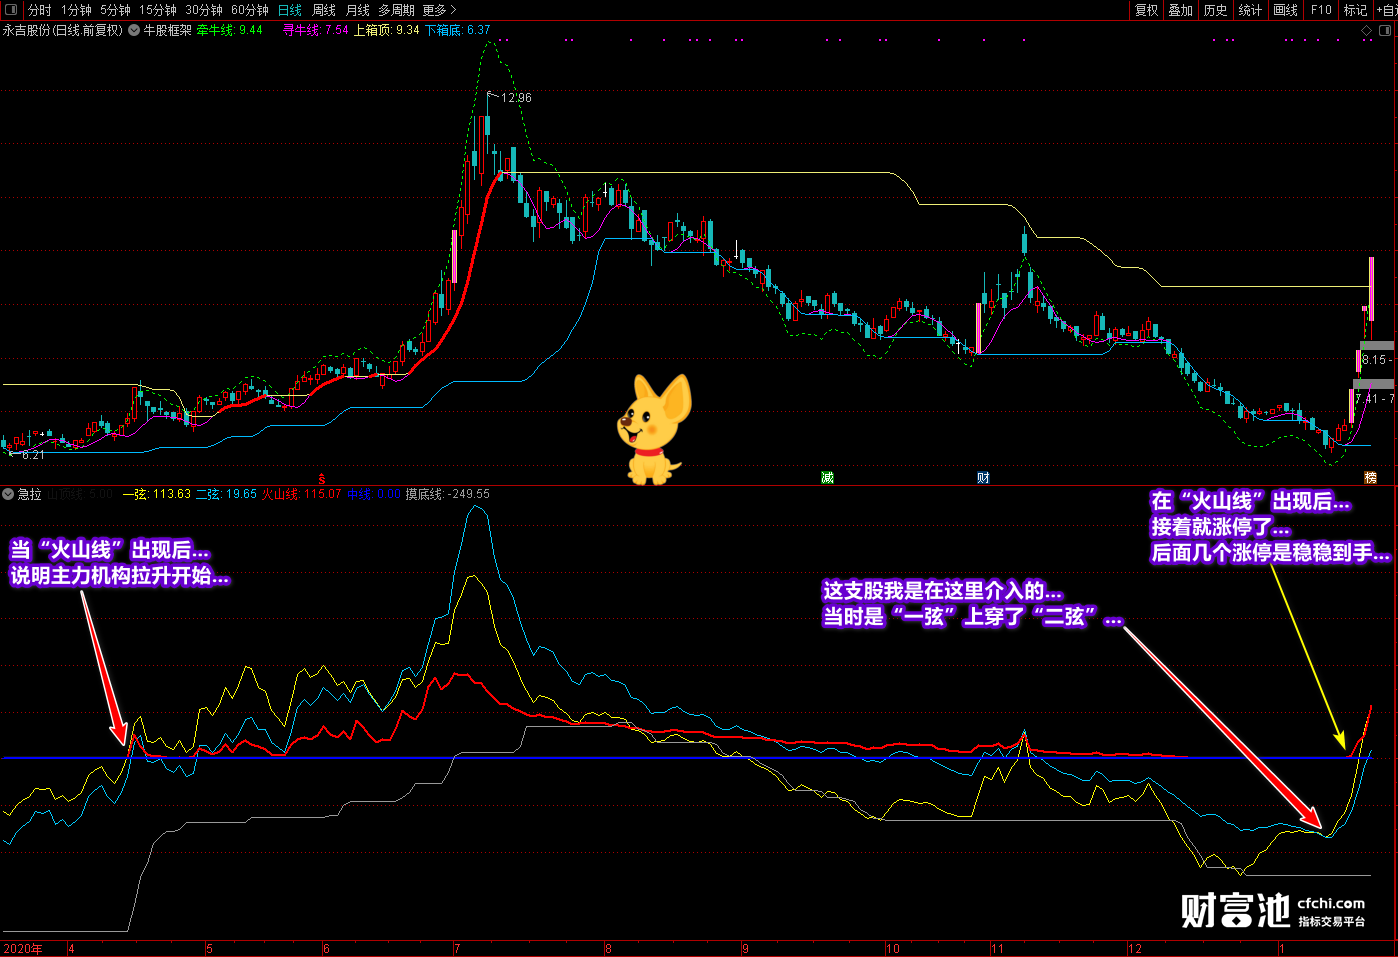
Task: Click the 复权 button
Action: 1146,10
